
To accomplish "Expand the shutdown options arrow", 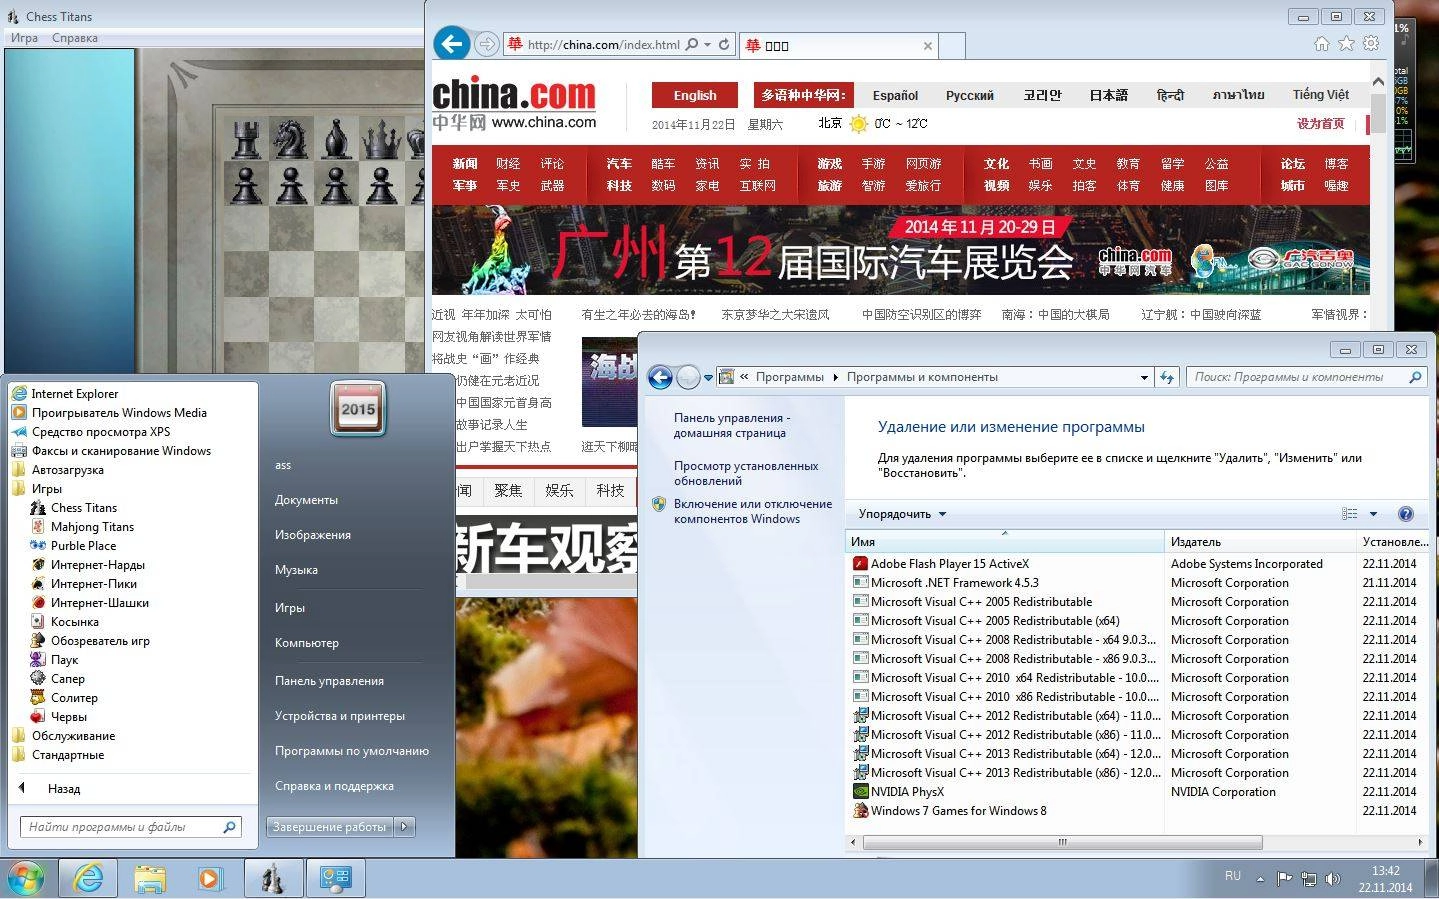I will pyautogui.click(x=404, y=827).
